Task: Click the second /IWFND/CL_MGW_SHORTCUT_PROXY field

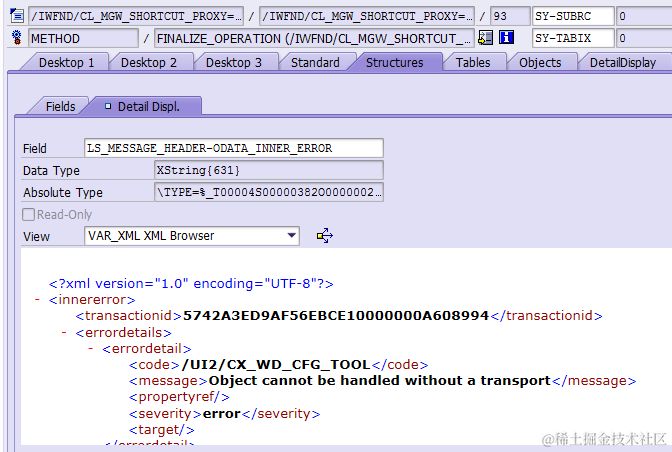Action: [367, 16]
